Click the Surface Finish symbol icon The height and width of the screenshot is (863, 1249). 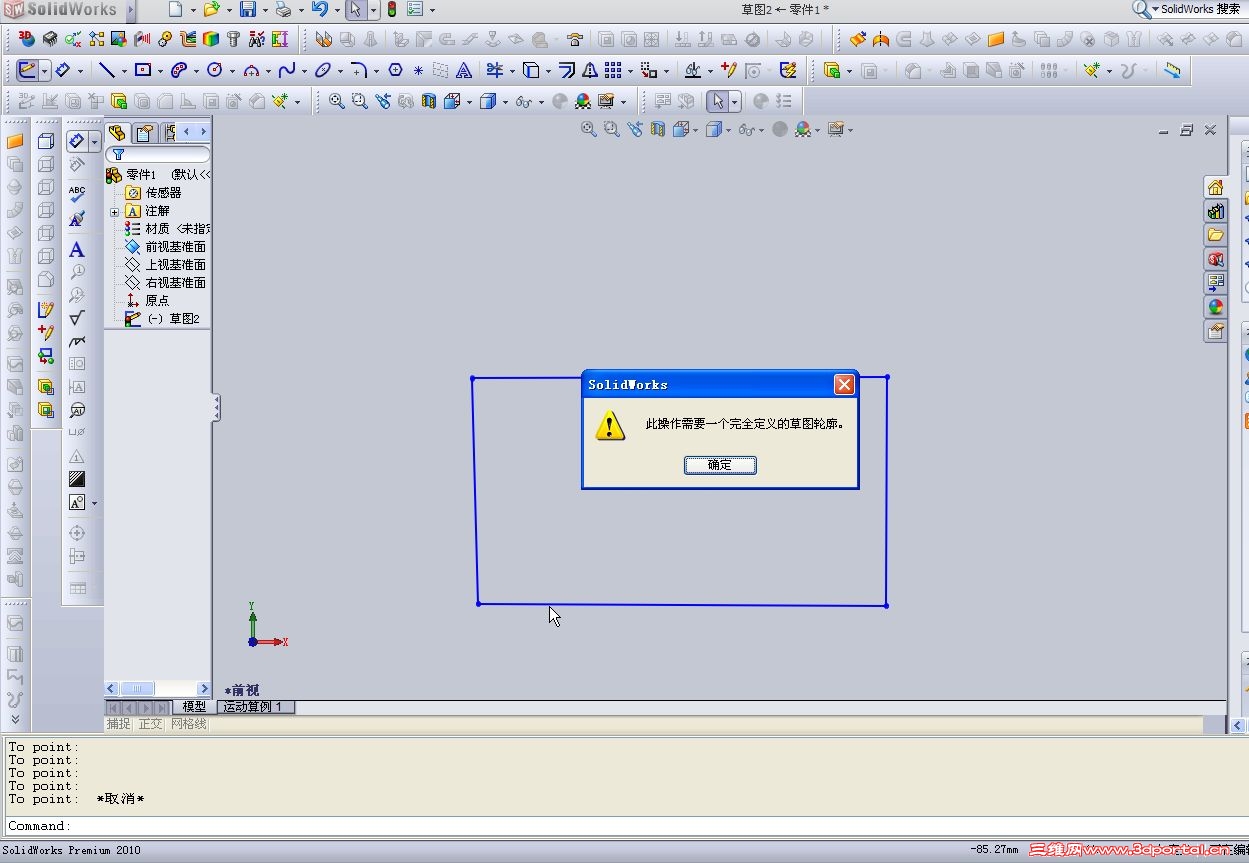click(x=77, y=318)
